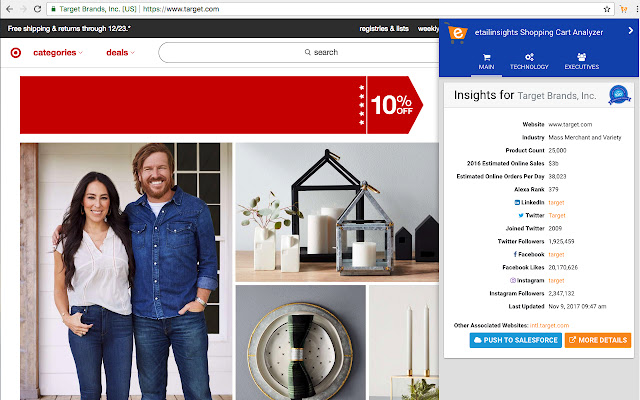Viewport: 640px width, 400px height.
Task: Click the etailinsights extension icon in the toolbar
Action: point(623,9)
